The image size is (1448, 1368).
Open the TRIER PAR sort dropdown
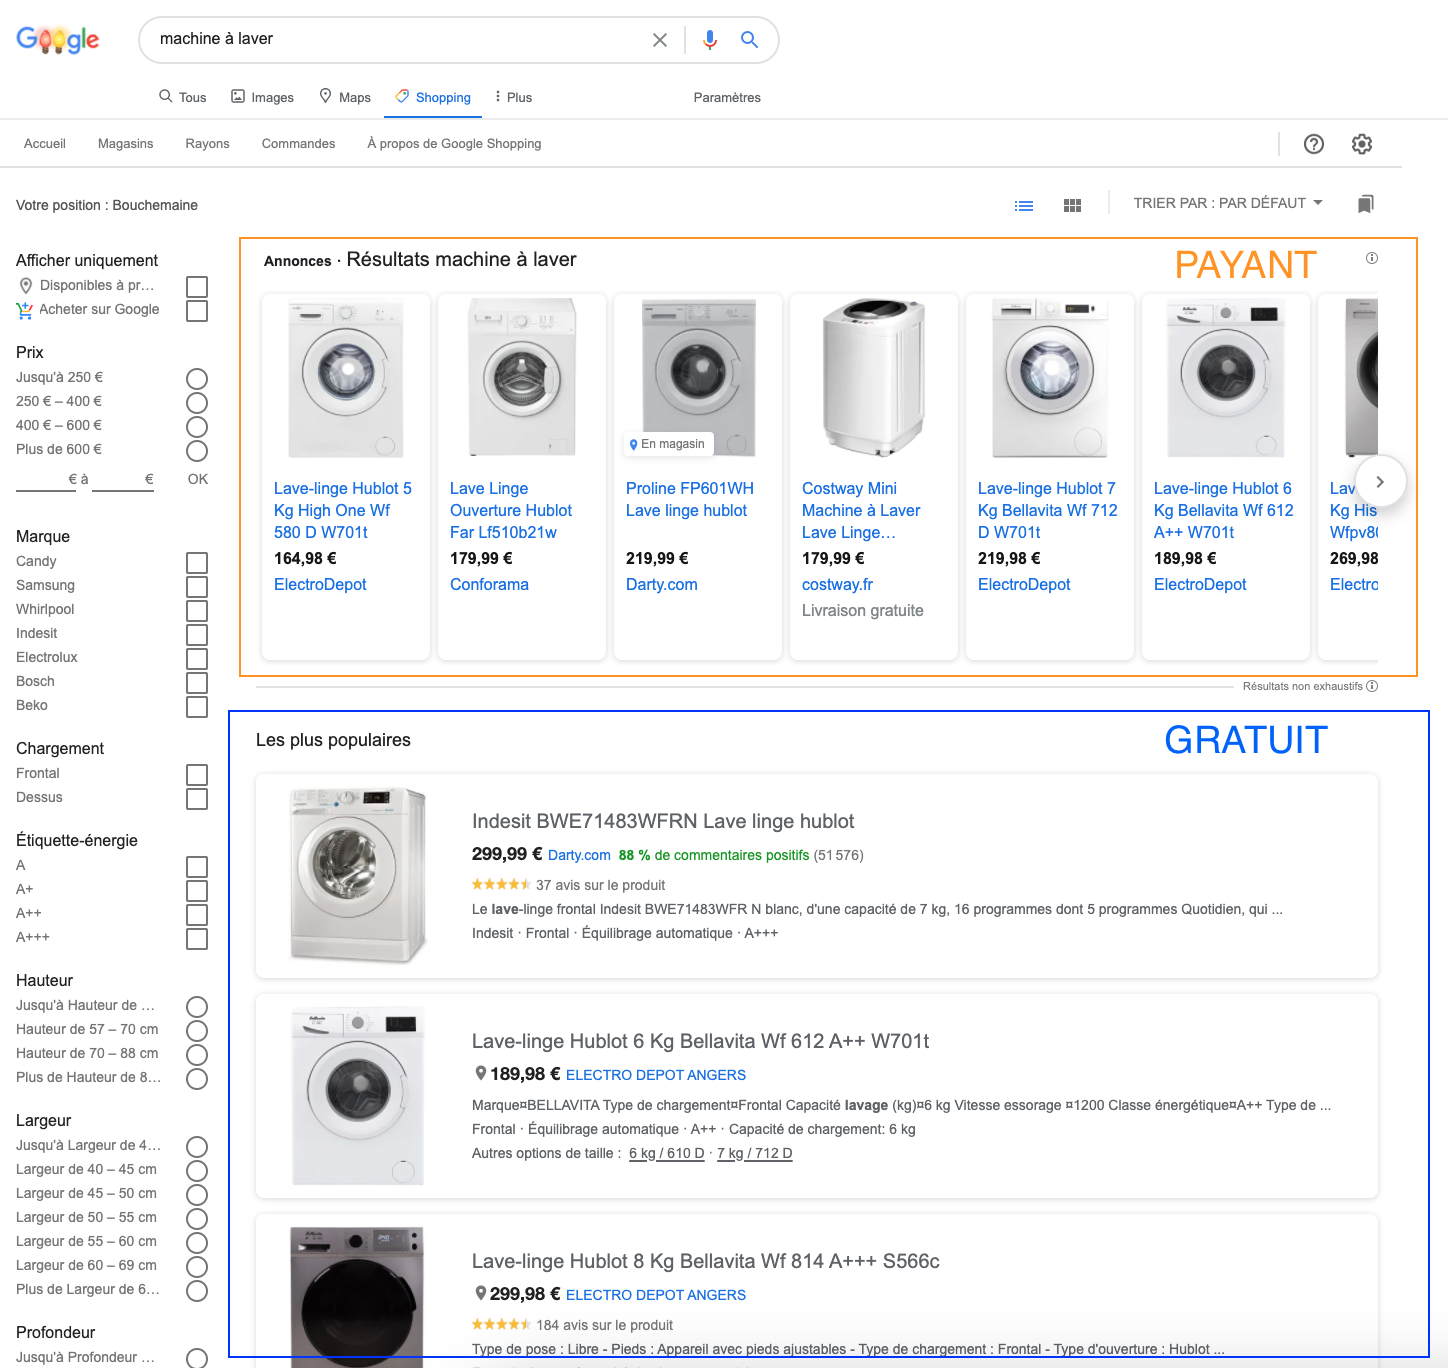click(x=1228, y=203)
